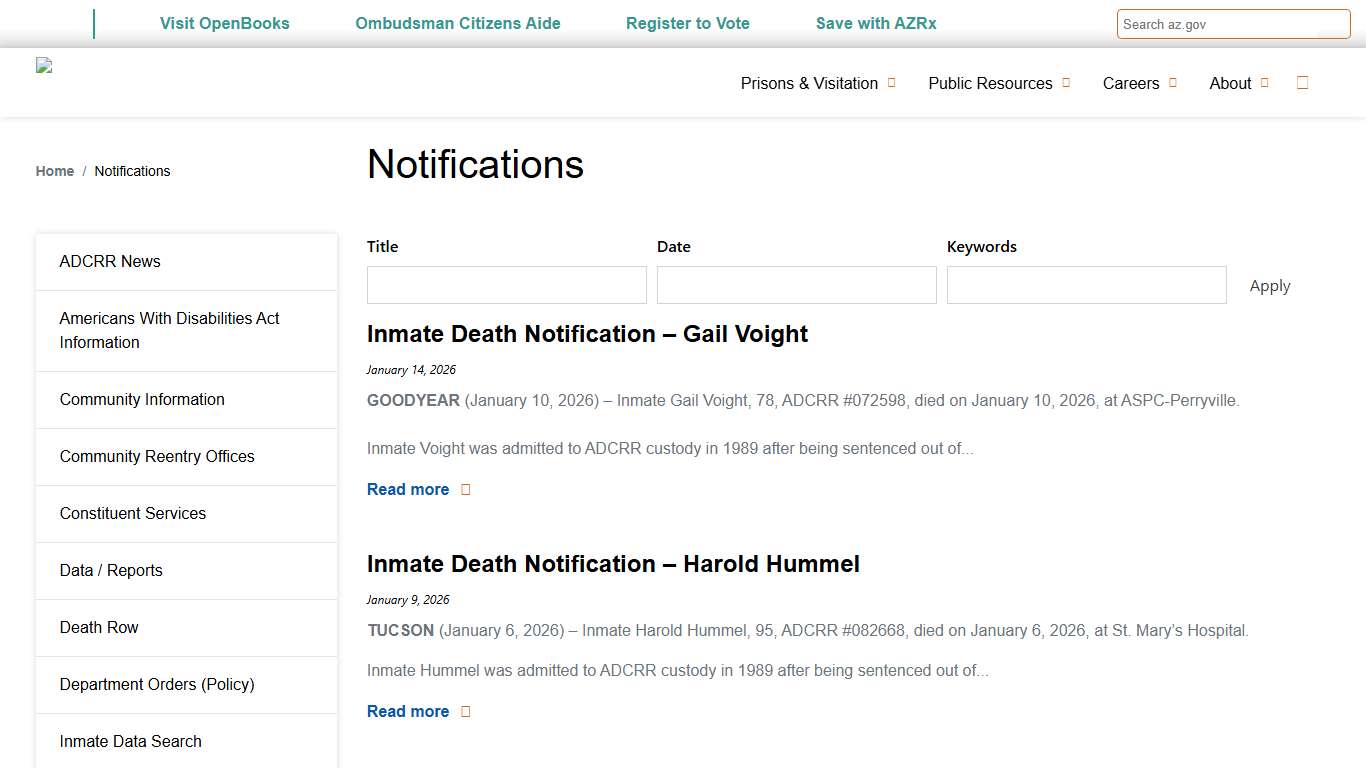The width and height of the screenshot is (1366, 768).
Task: Open the search icon in the main navigation
Action: tap(1302, 83)
